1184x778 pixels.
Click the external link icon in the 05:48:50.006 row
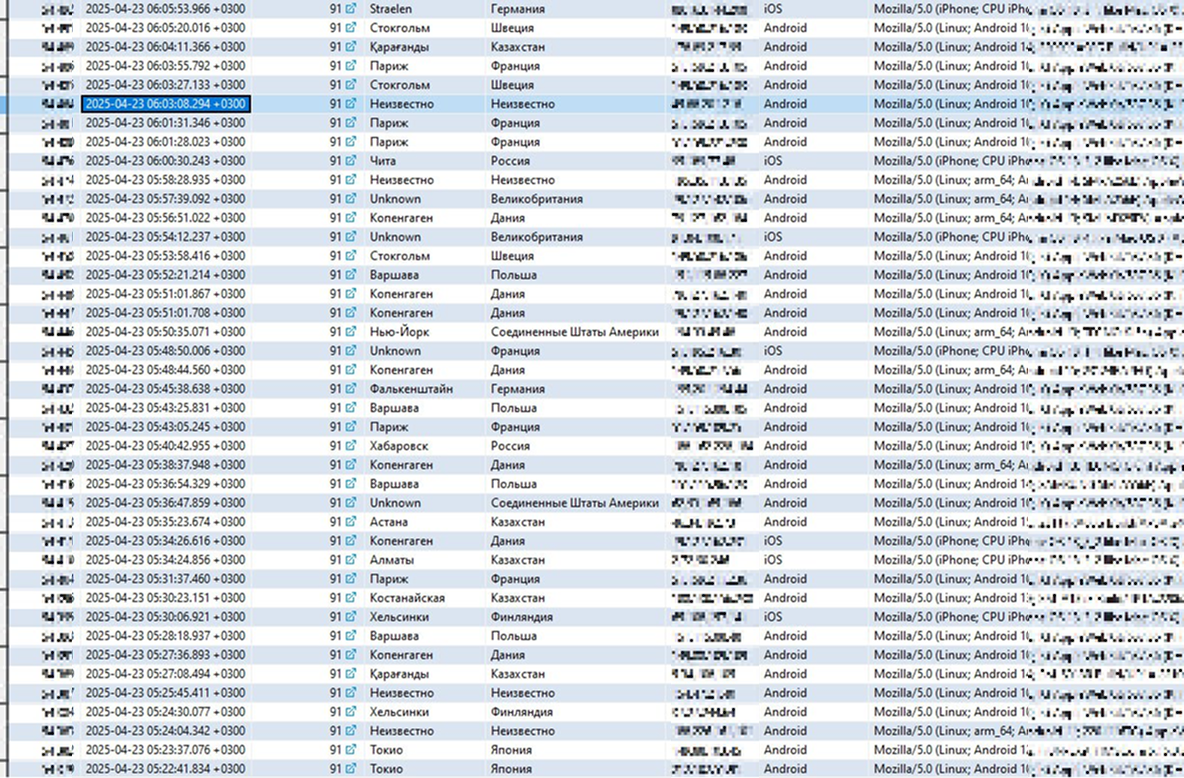tap(351, 350)
